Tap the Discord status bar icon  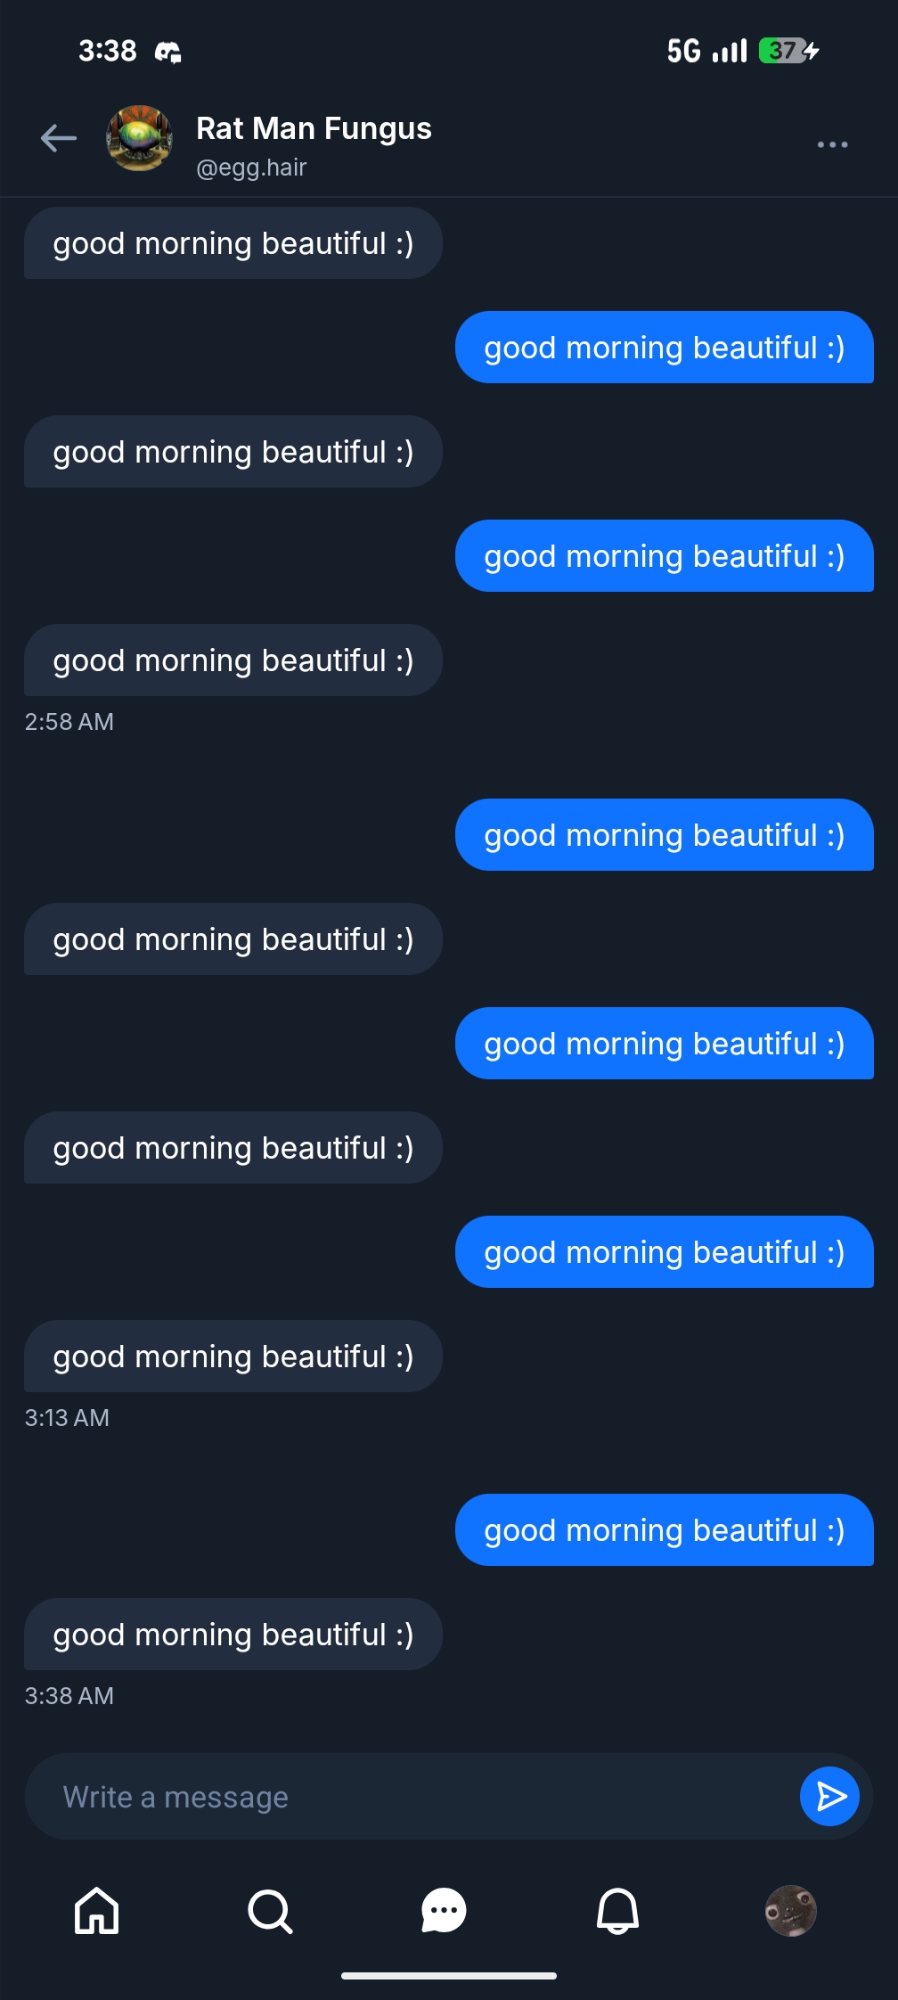click(168, 52)
